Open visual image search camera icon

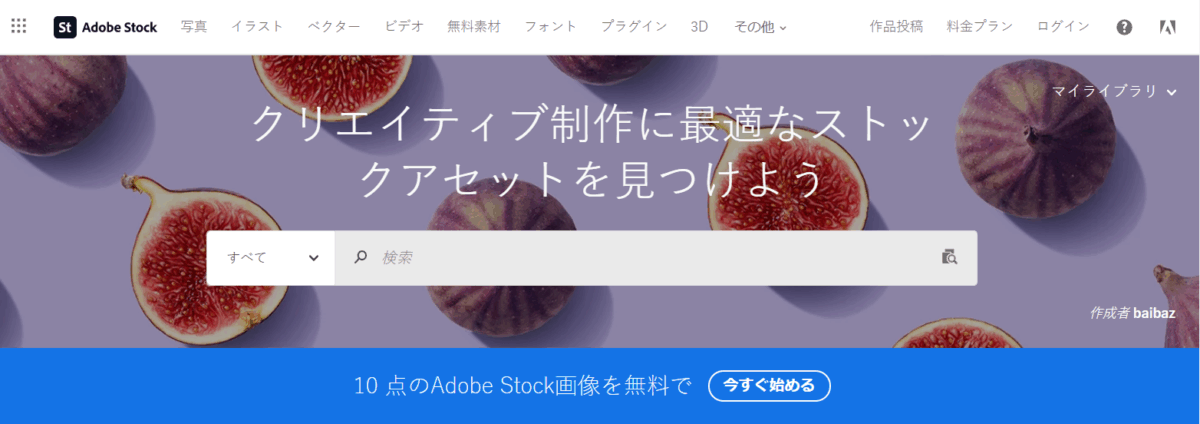click(x=949, y=257)
